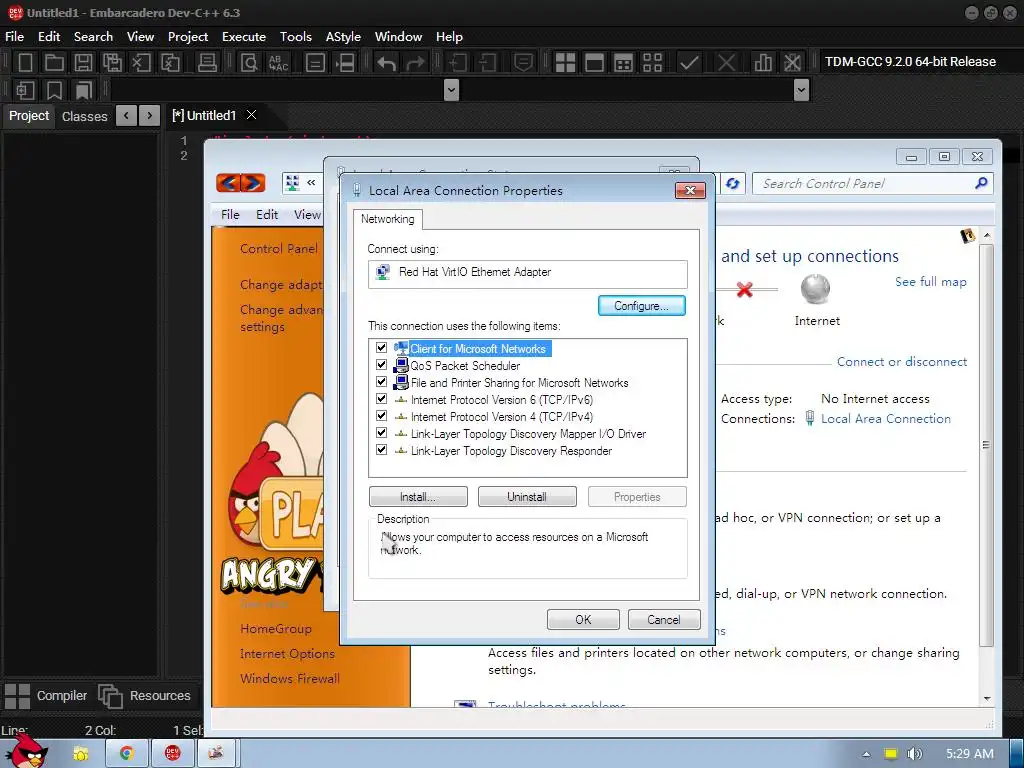Image resolution: width=1024 pixels, height=768 pixels.
Task: Uncheck Client for Microsoft Networks
Action: coord(381,348)
